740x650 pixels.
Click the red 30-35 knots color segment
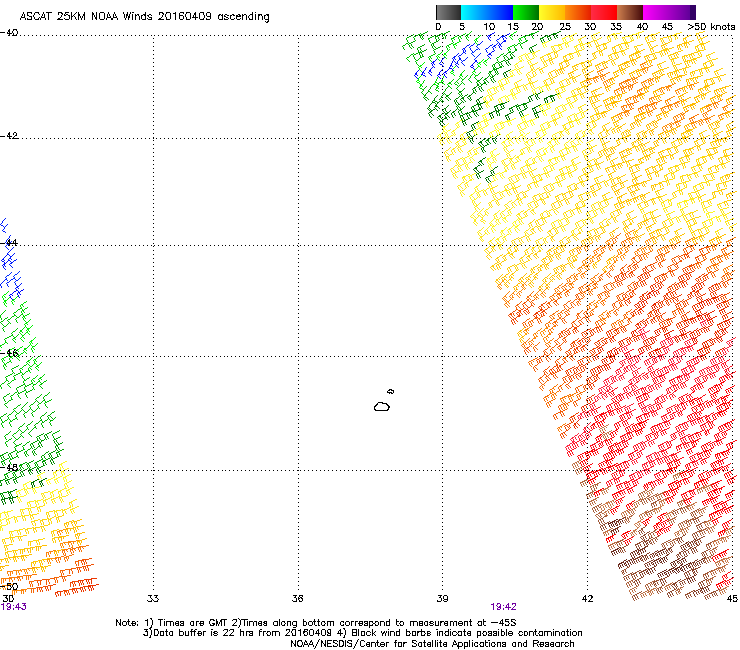[x=604, y=12]
